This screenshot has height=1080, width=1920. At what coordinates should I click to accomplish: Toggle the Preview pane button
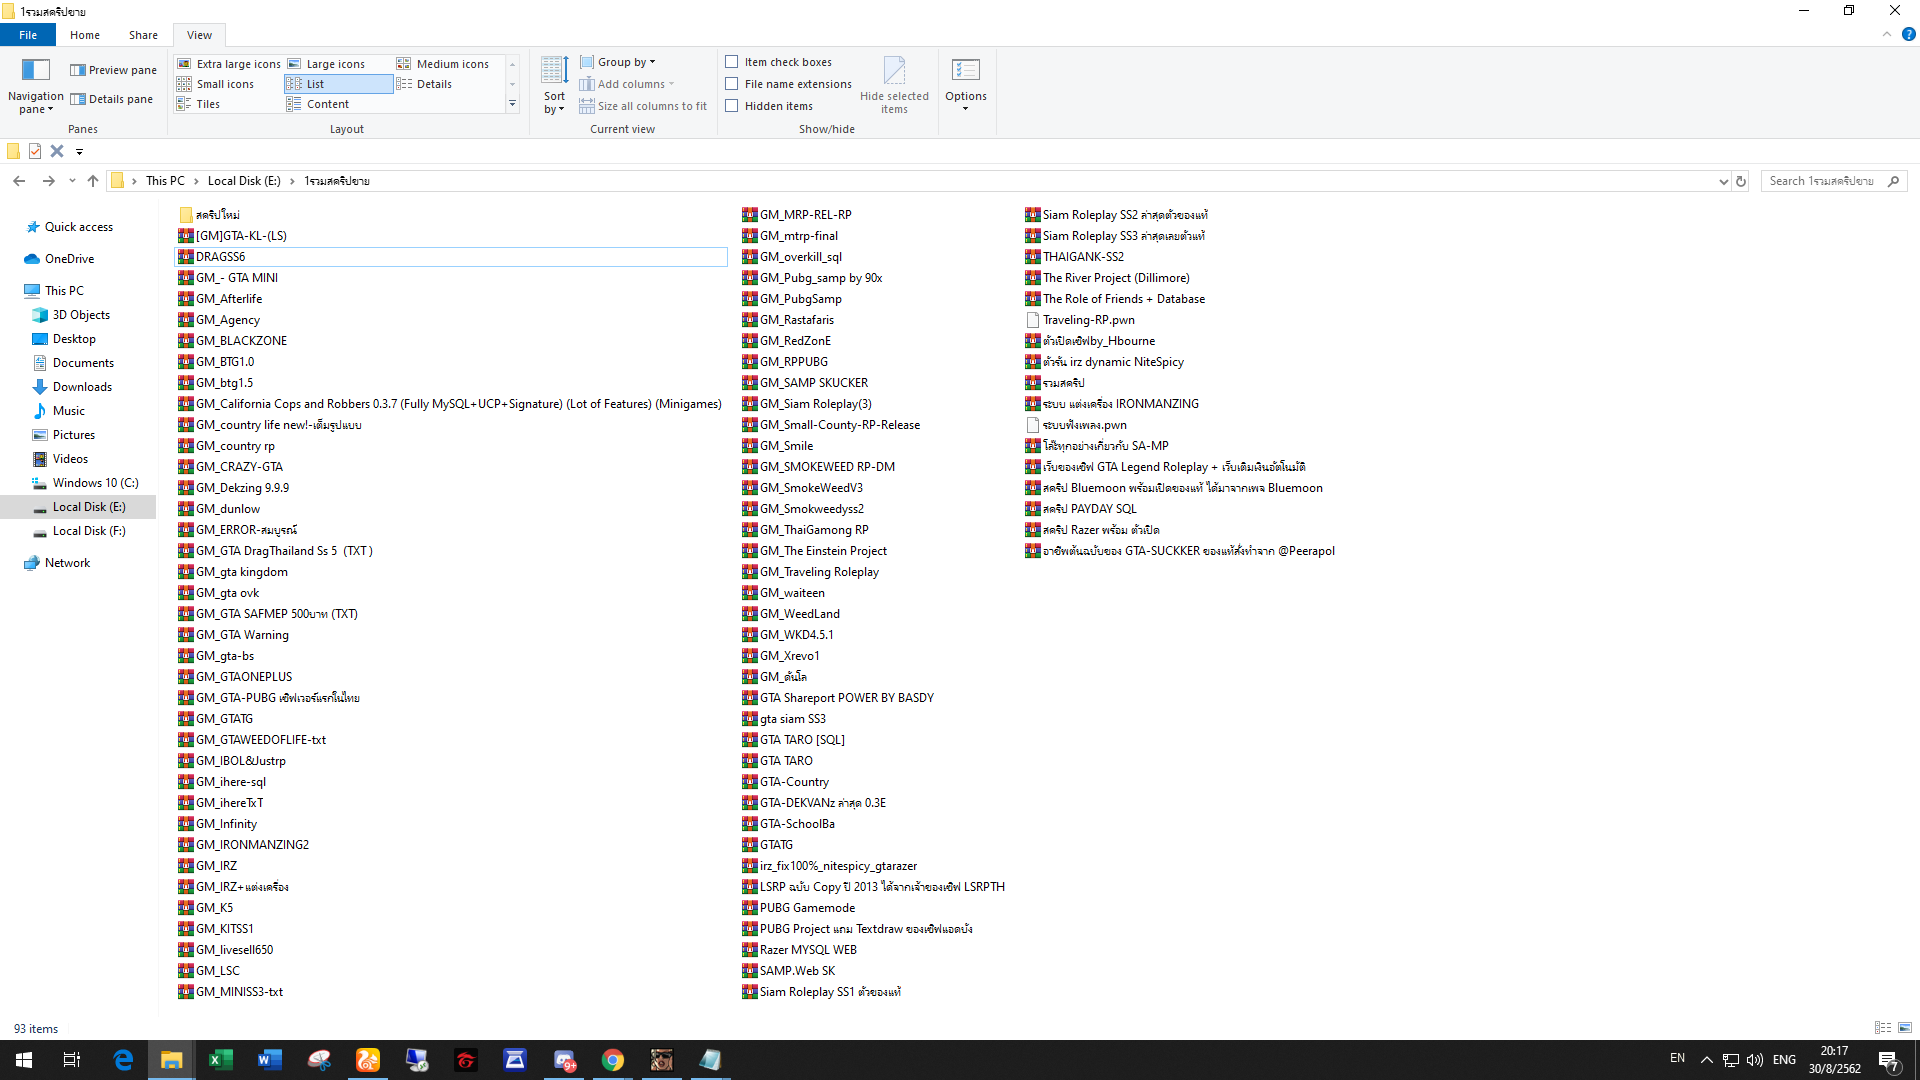(x=114, y=70)
